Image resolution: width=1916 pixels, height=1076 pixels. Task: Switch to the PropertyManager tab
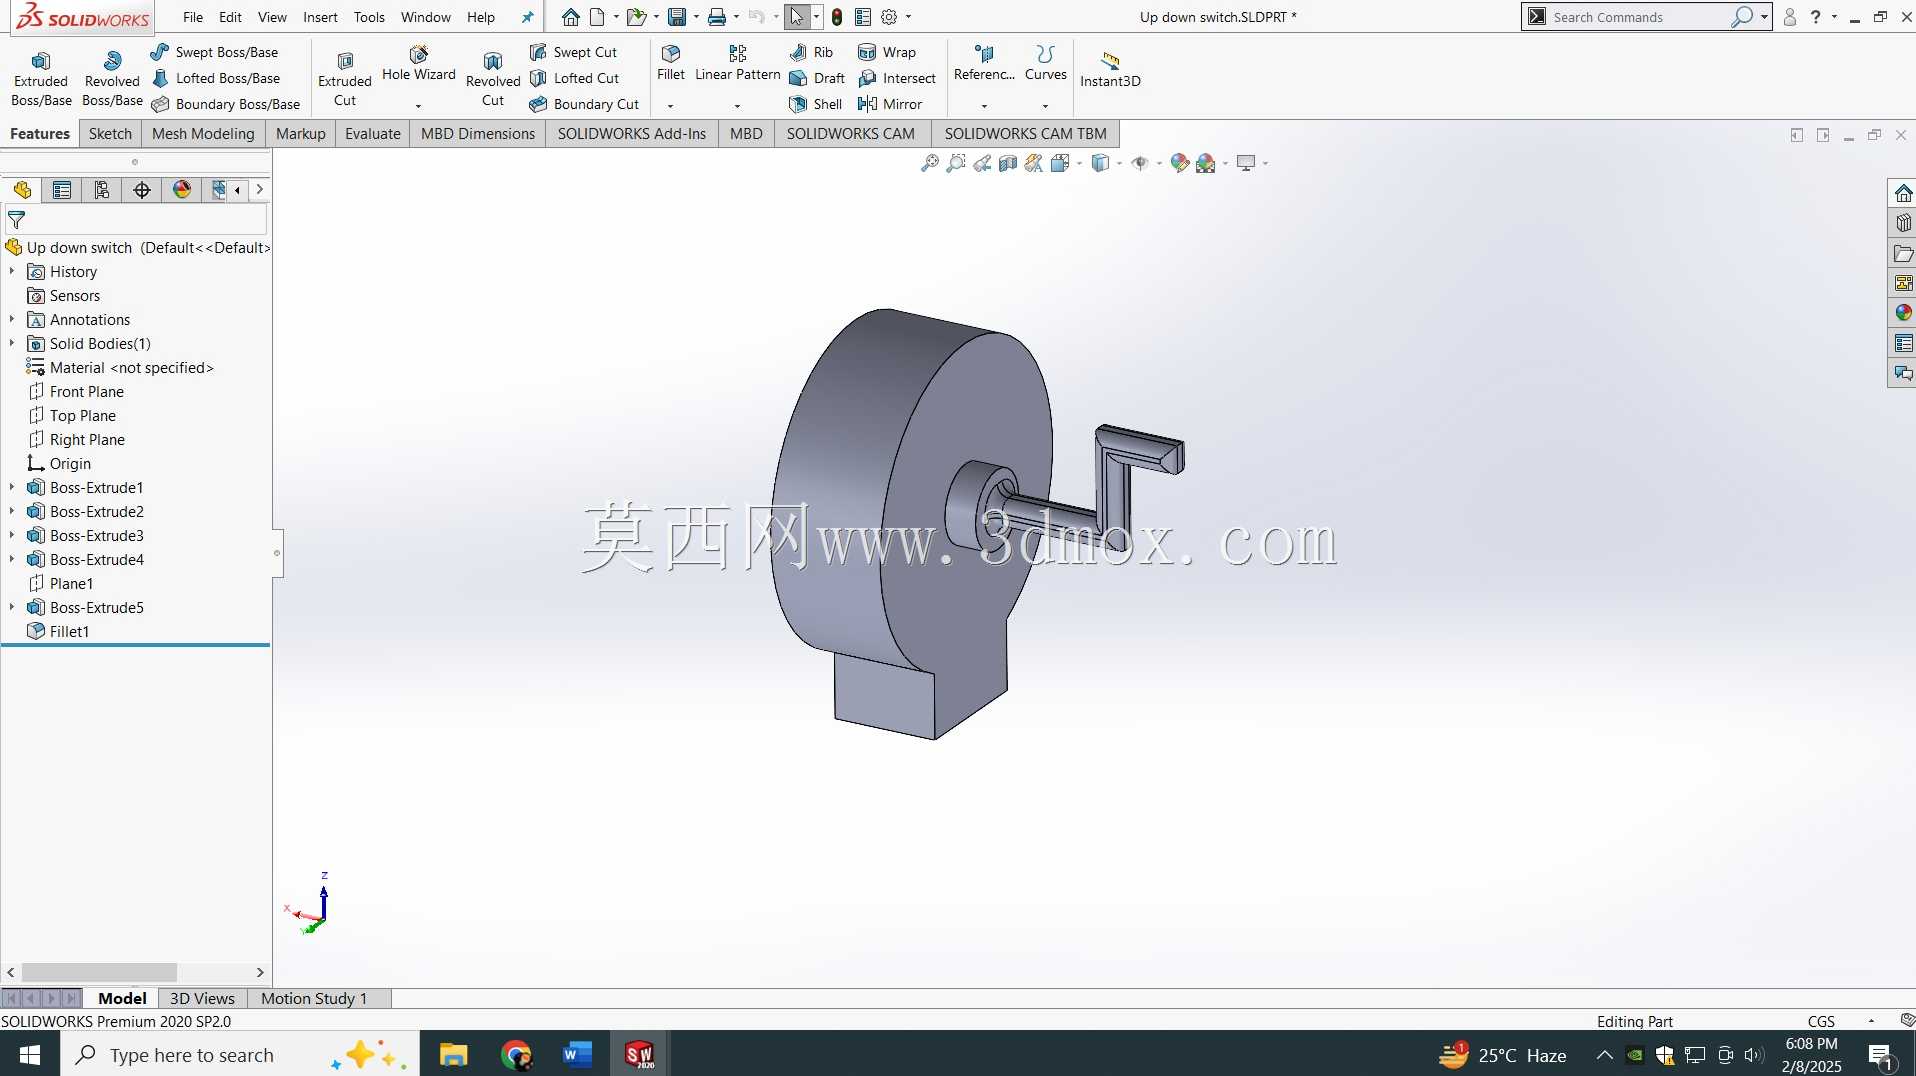coord(62,190)
